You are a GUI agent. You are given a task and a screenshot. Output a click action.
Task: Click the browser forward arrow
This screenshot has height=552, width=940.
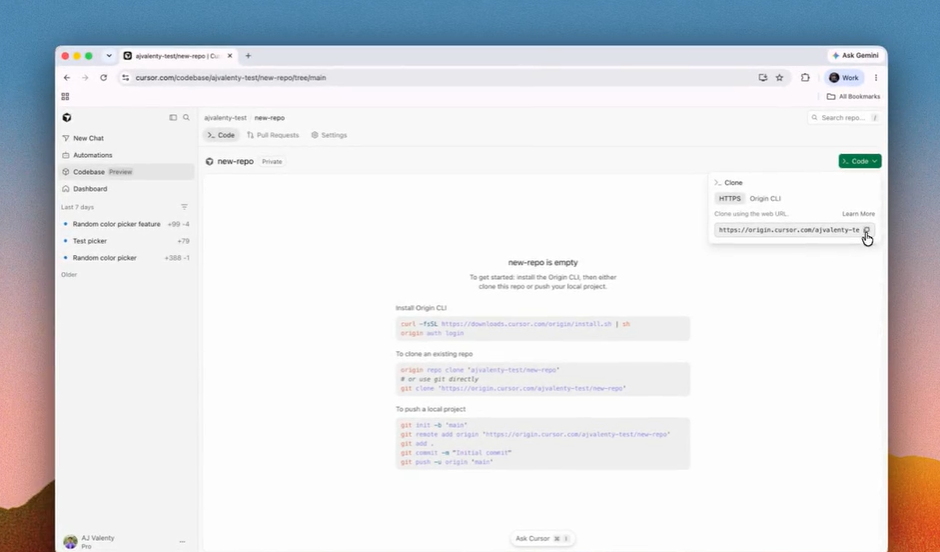click(85, 77)
